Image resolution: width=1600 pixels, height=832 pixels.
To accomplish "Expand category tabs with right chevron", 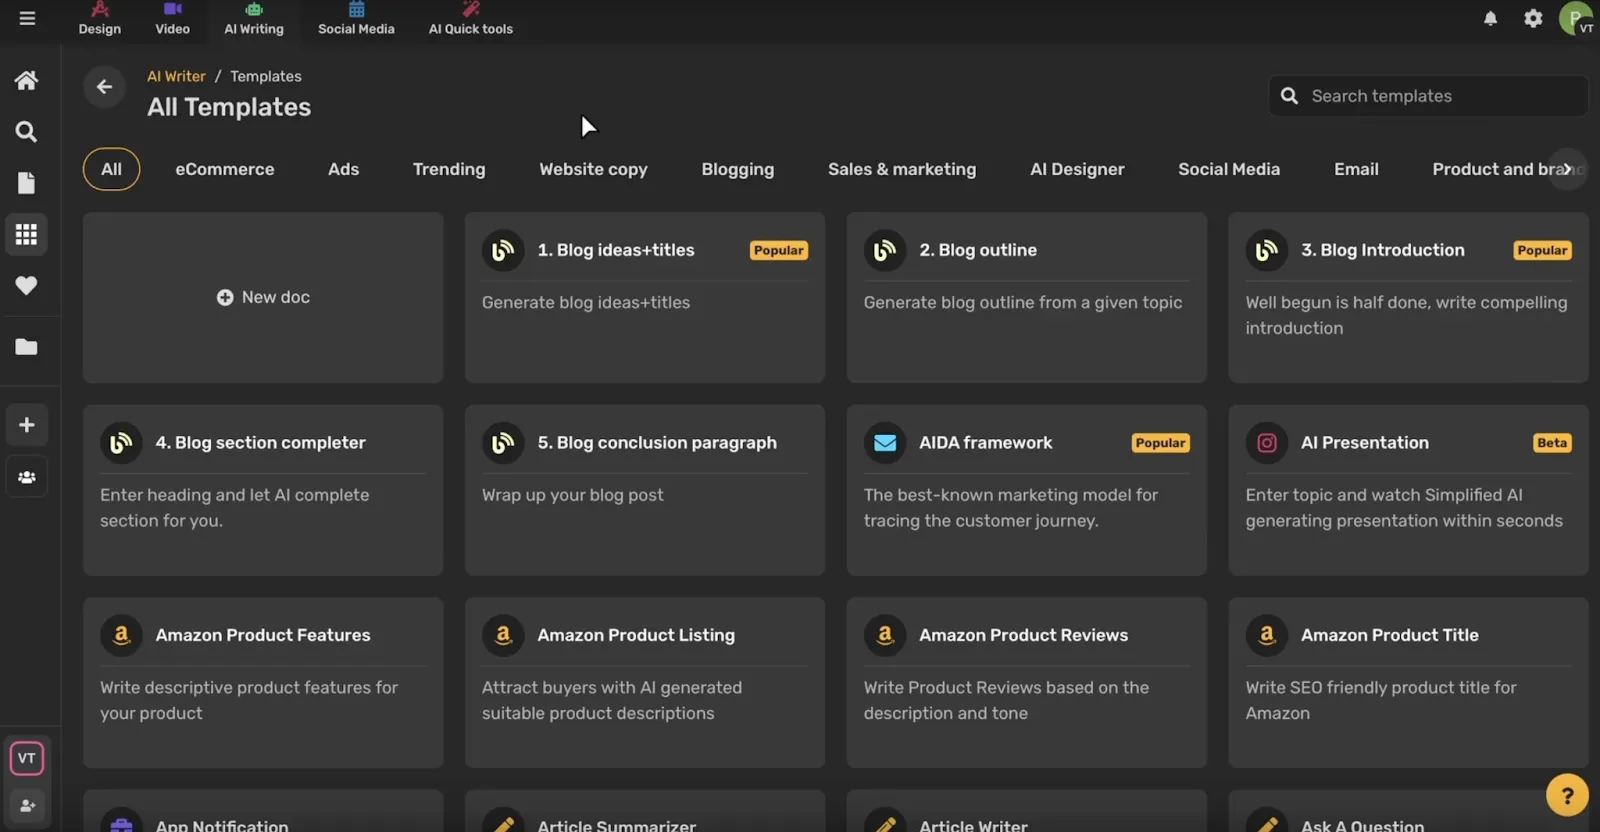I will (x=1567, y=169).
